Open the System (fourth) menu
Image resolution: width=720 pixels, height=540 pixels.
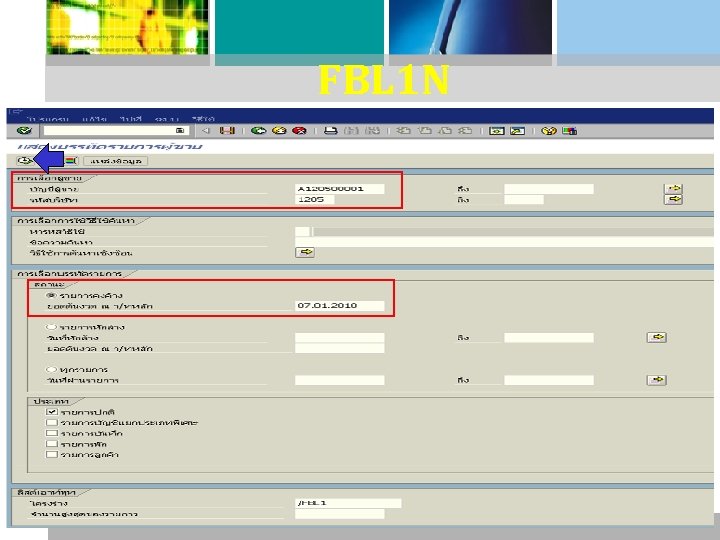point(167,119)
